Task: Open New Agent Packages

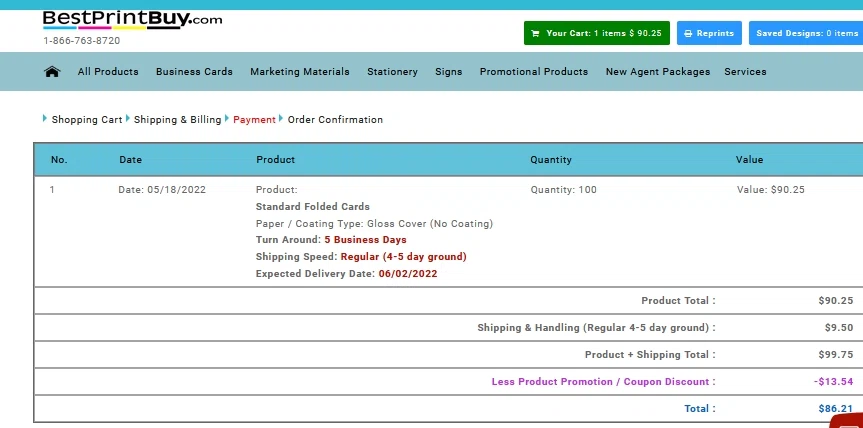Action: pos(658,72)
